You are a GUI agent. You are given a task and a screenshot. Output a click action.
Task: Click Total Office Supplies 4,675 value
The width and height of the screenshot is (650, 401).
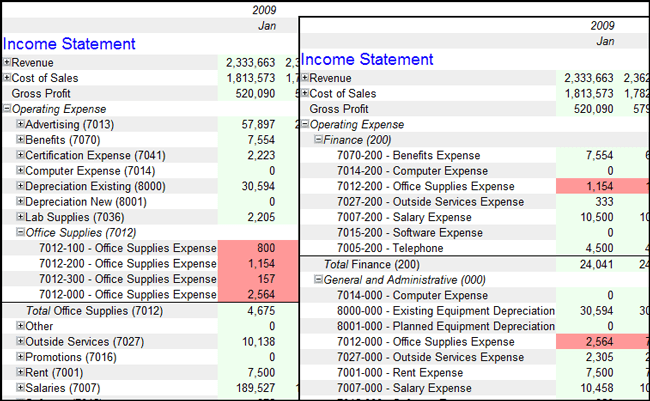click(261, 311)
